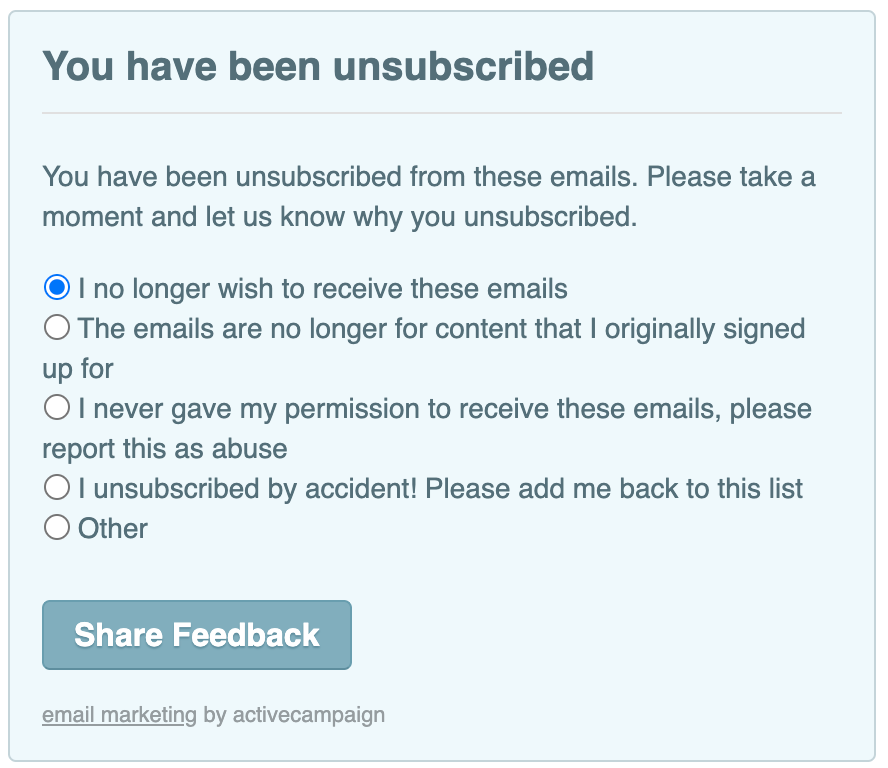Click the "report this as abuse" text
Image resolution: width=888 pixels, height=768 pixels.
(165, 449)
